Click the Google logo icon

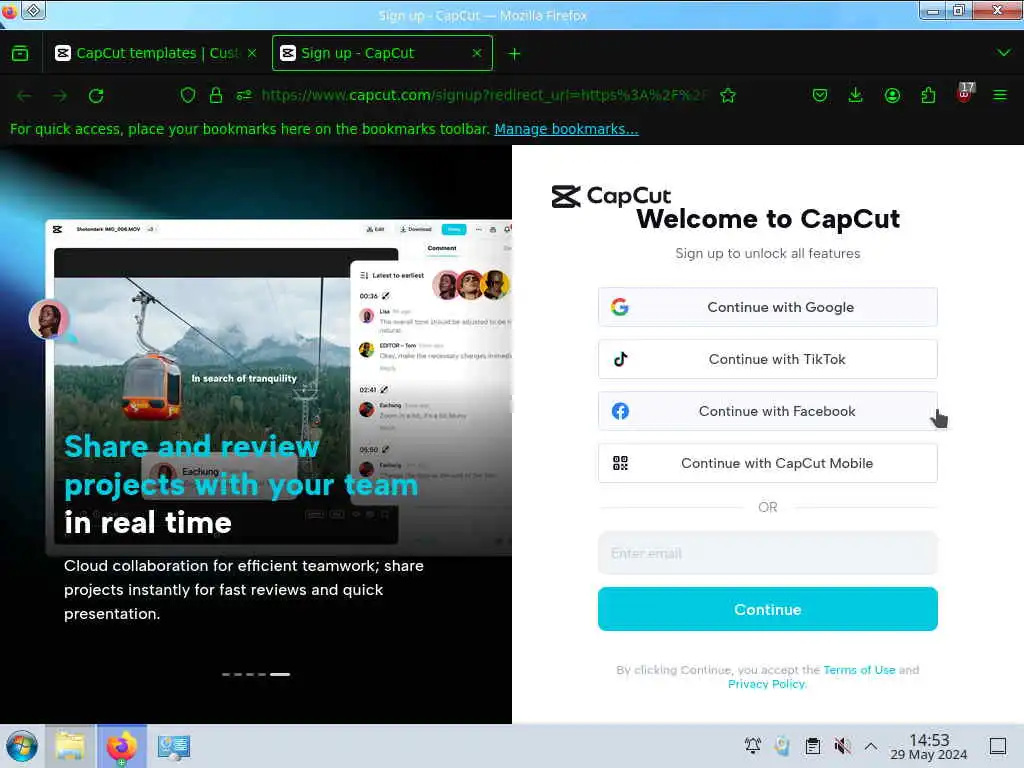pos(620,307)
